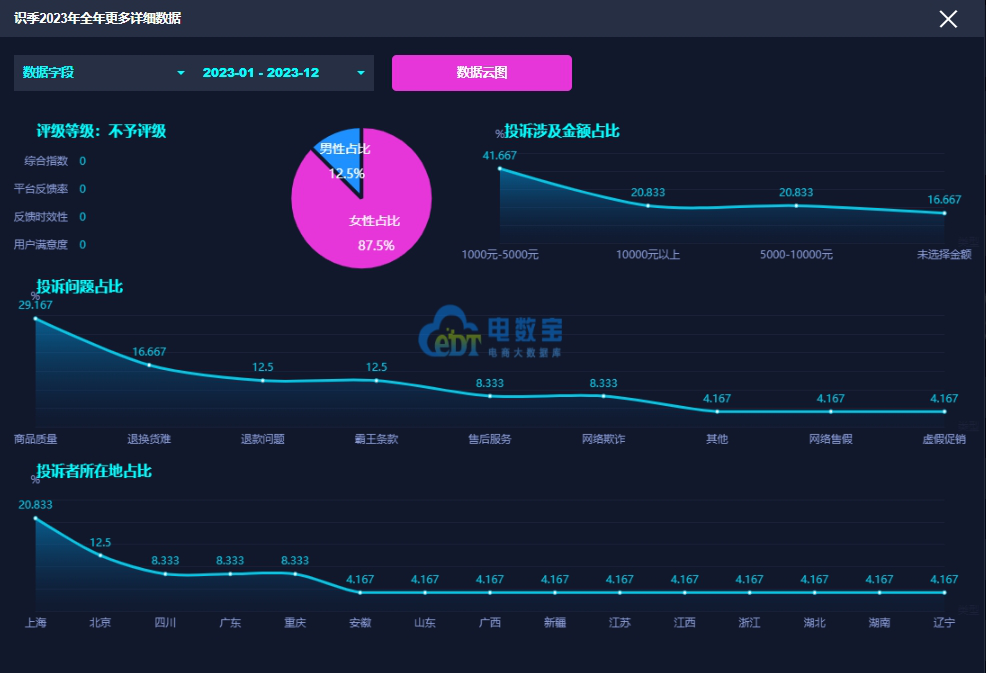The width and height of the screenshot is (986, 673).
Task: Close the 2023 detailed data dialog
Action: coord(948,19)
